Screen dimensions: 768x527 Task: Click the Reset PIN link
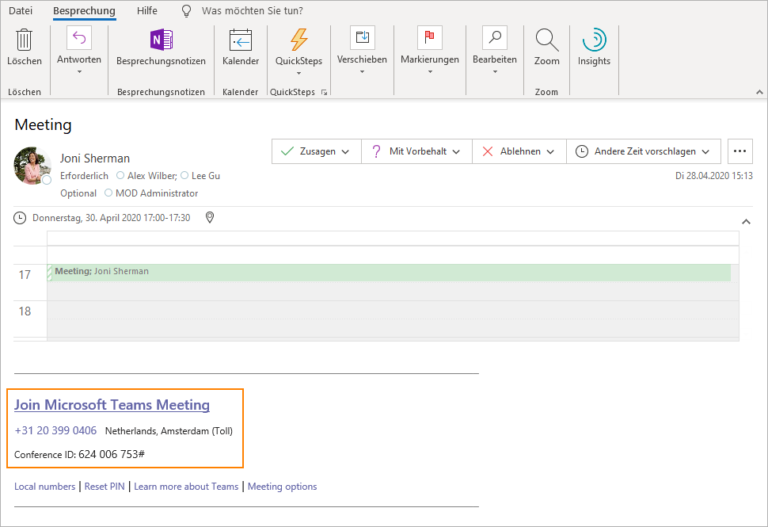point(104,486)
